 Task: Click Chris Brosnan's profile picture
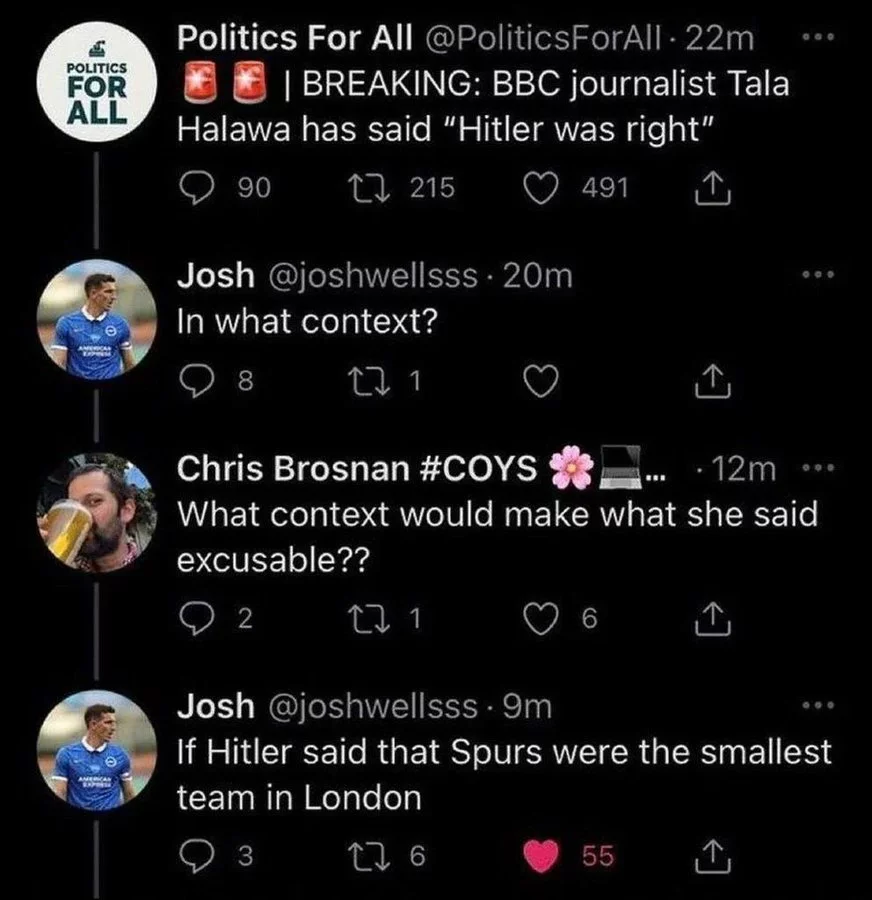[96, 512]
